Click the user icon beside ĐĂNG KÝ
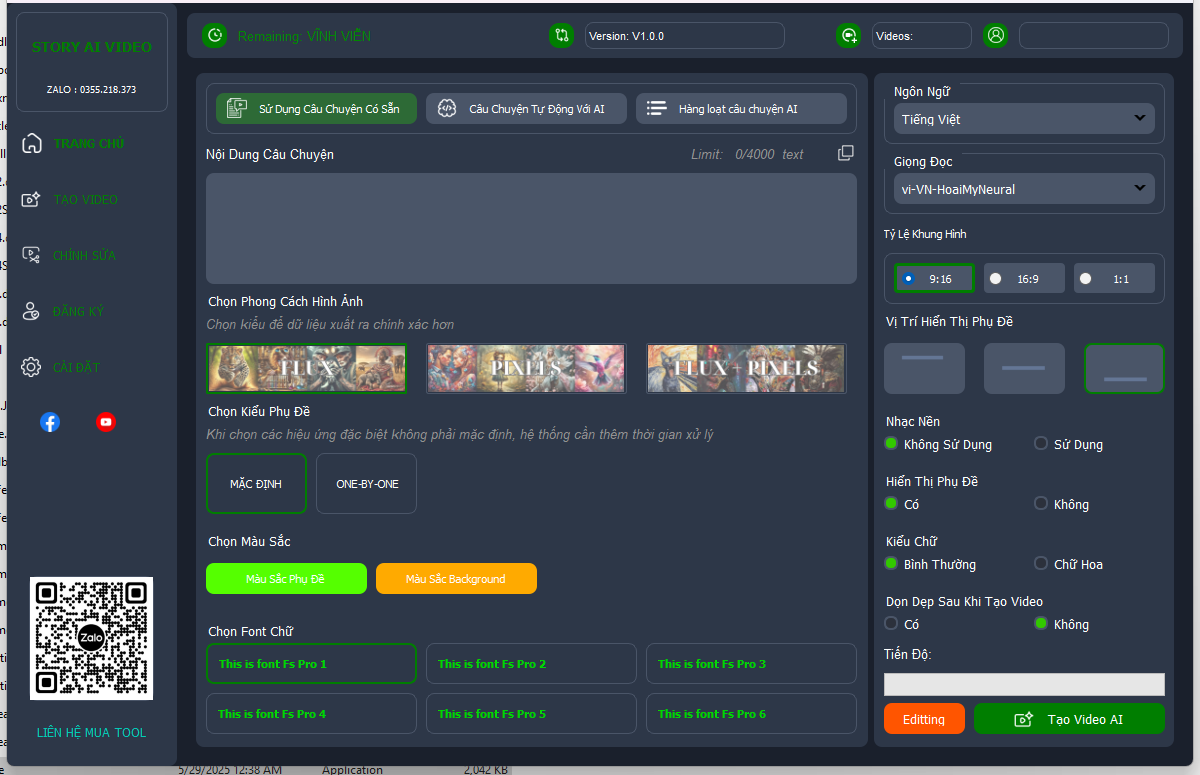1200x775 pixels. click(33, 311)
